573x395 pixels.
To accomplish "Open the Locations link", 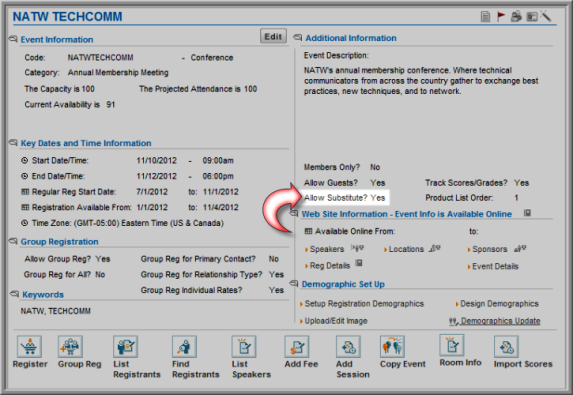I will coord(406,249).
